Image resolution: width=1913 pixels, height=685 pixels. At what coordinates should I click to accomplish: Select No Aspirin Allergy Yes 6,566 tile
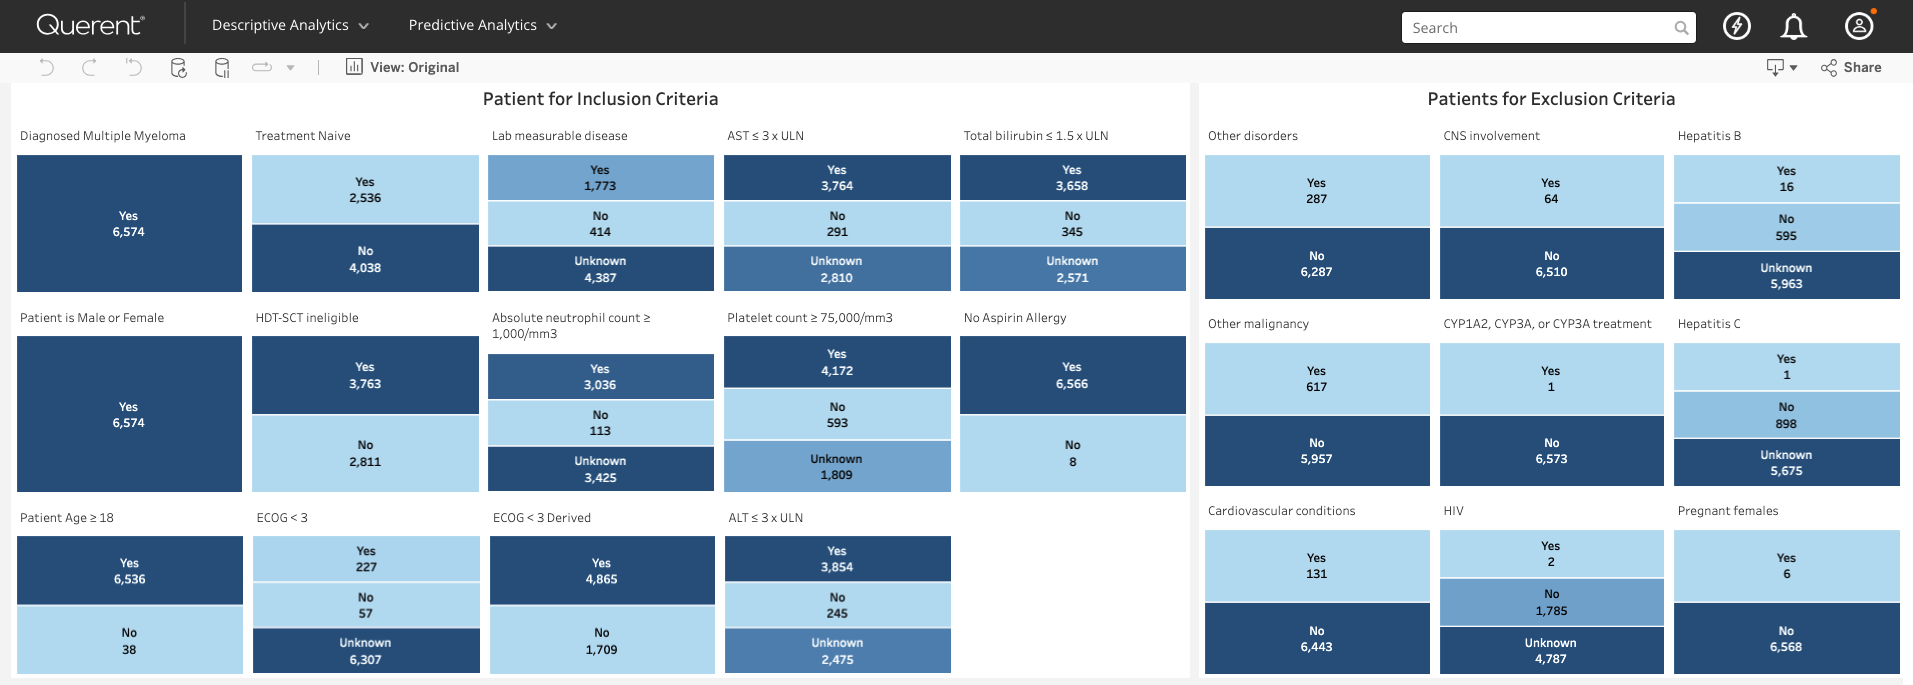coord(1072,375)
